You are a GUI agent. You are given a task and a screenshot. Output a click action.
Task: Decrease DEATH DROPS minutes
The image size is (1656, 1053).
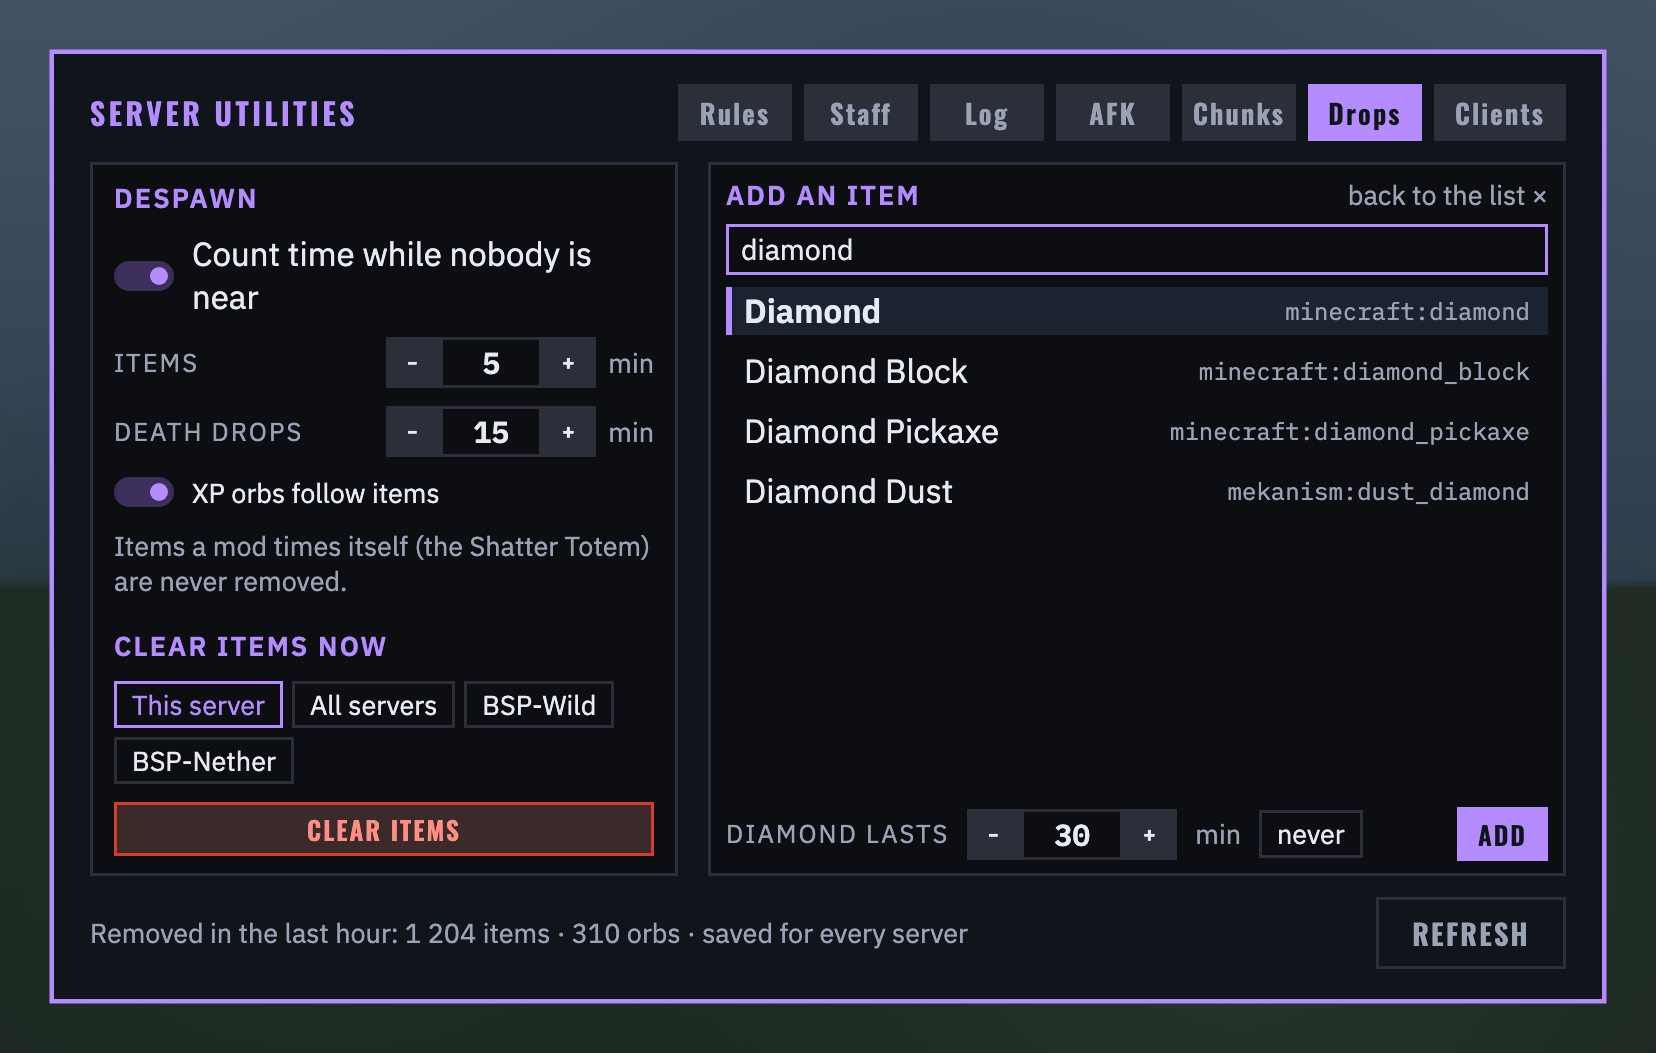pos(413,432)
